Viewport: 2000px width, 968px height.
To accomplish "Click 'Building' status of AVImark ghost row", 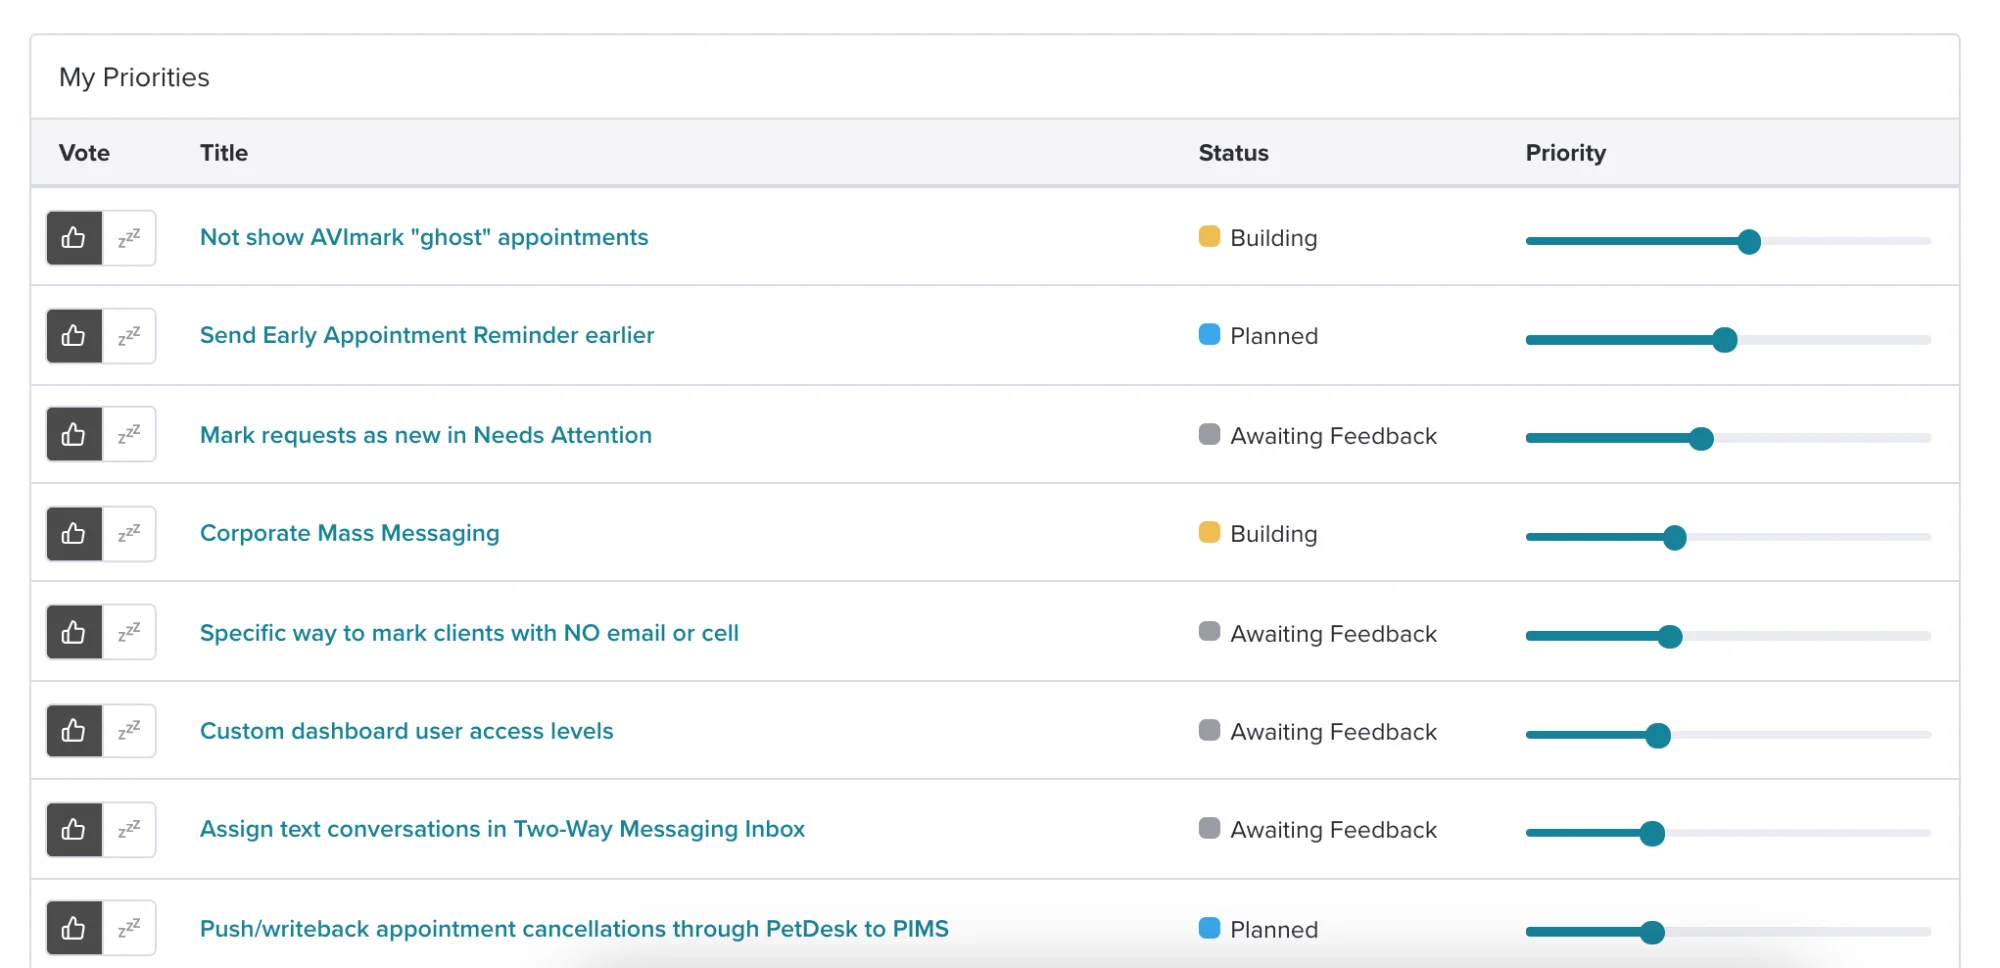I will point(1258,237).
